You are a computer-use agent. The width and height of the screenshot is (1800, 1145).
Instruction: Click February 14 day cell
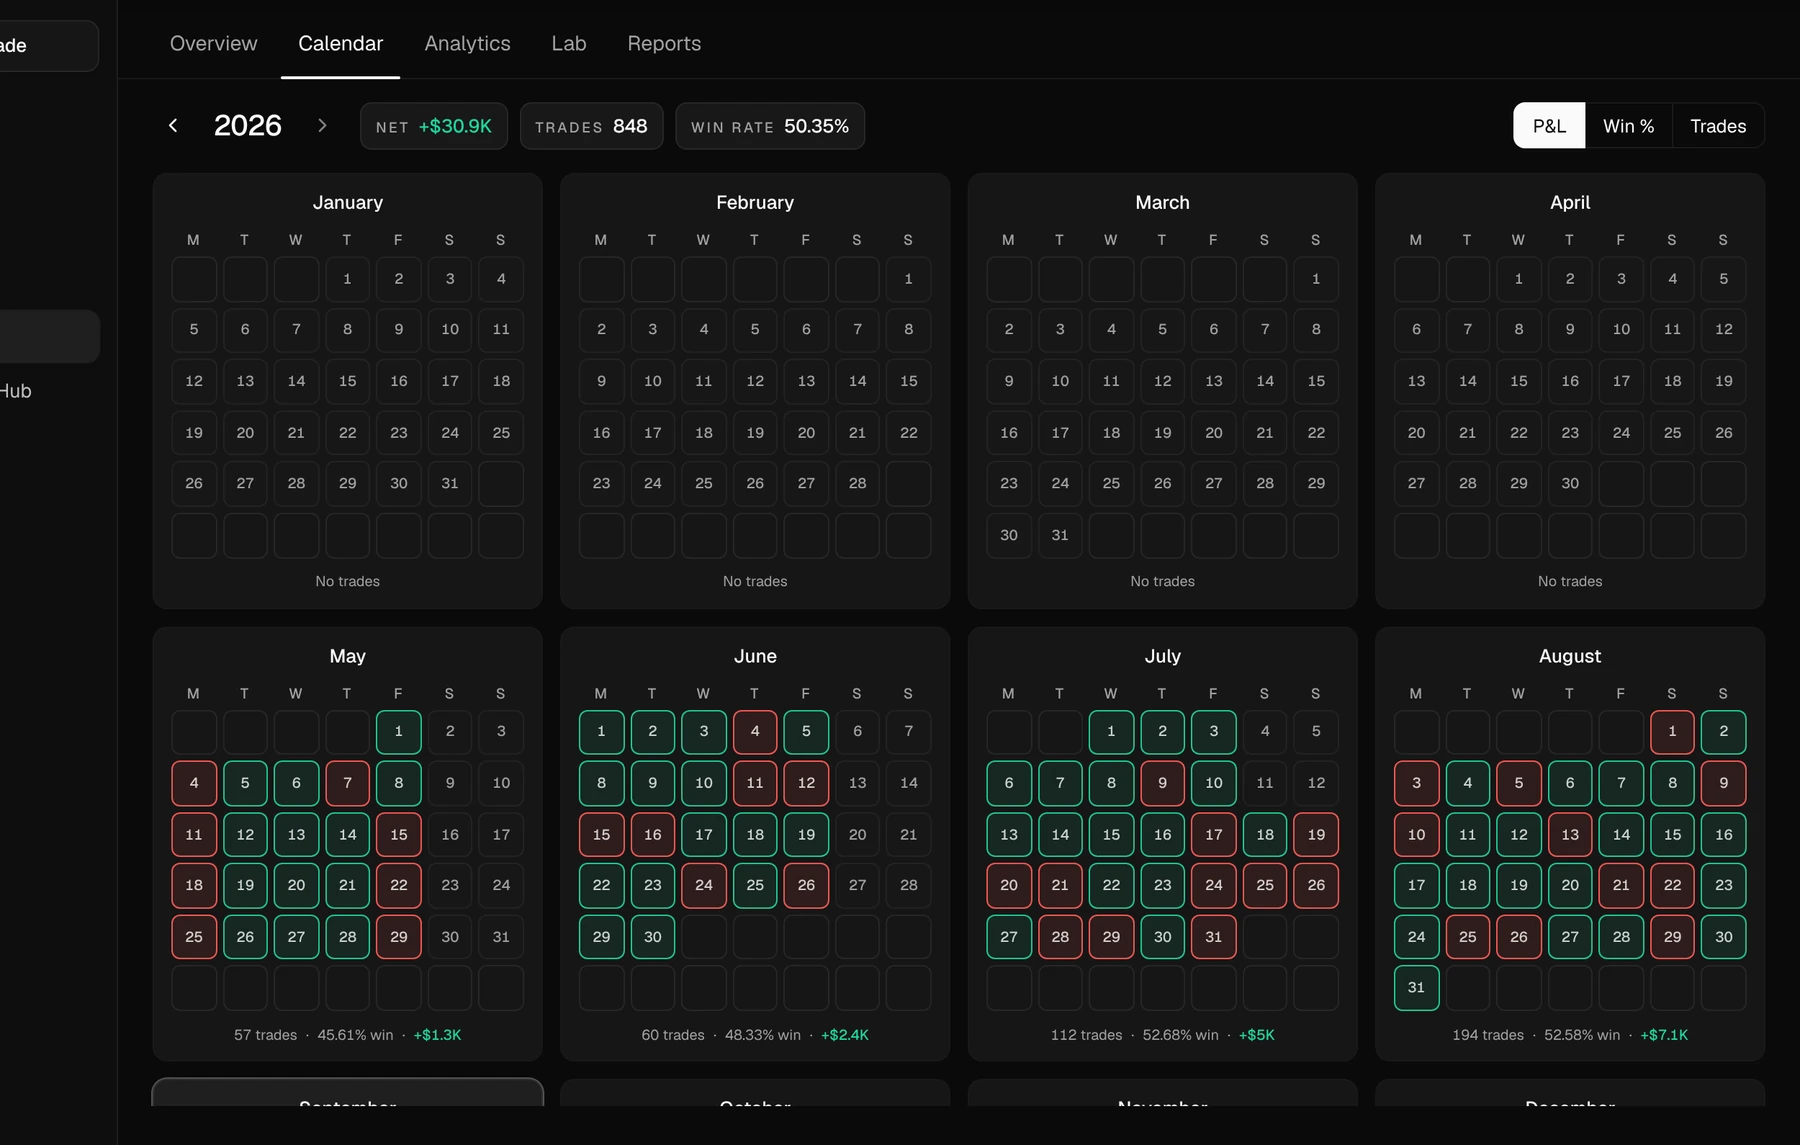point(857,381)
